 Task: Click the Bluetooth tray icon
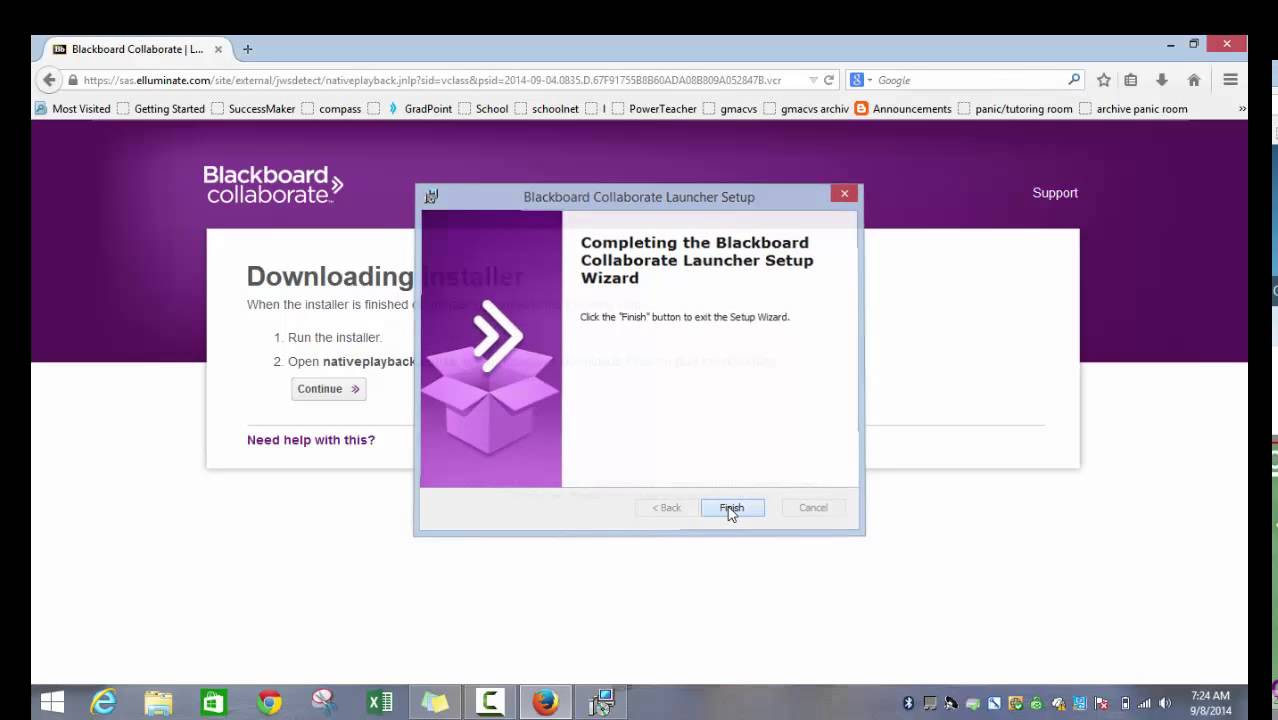point(908,703)
